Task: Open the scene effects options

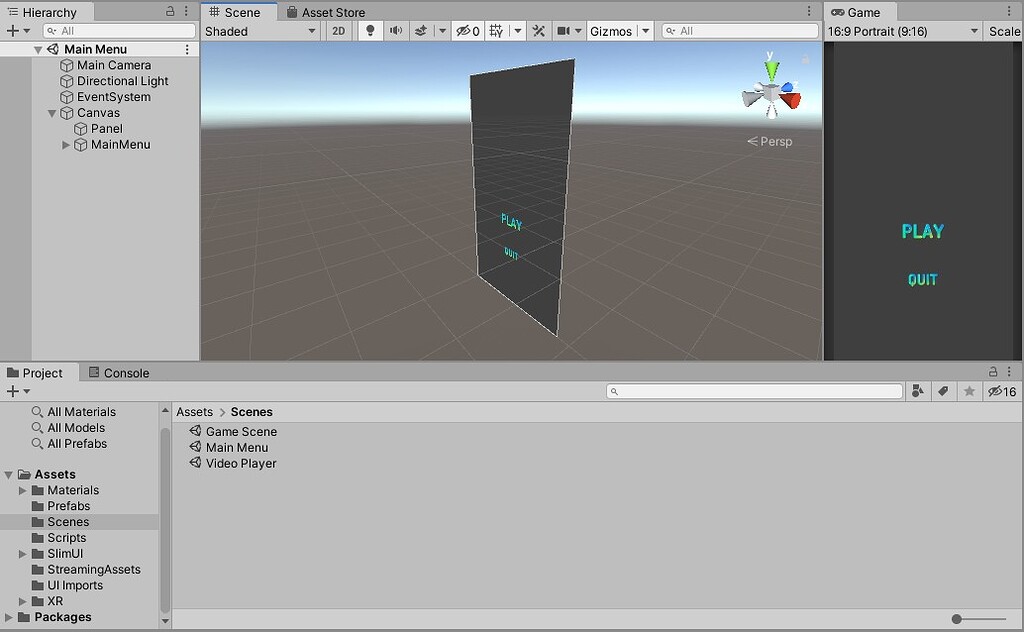Action: (x=442, y=31)
